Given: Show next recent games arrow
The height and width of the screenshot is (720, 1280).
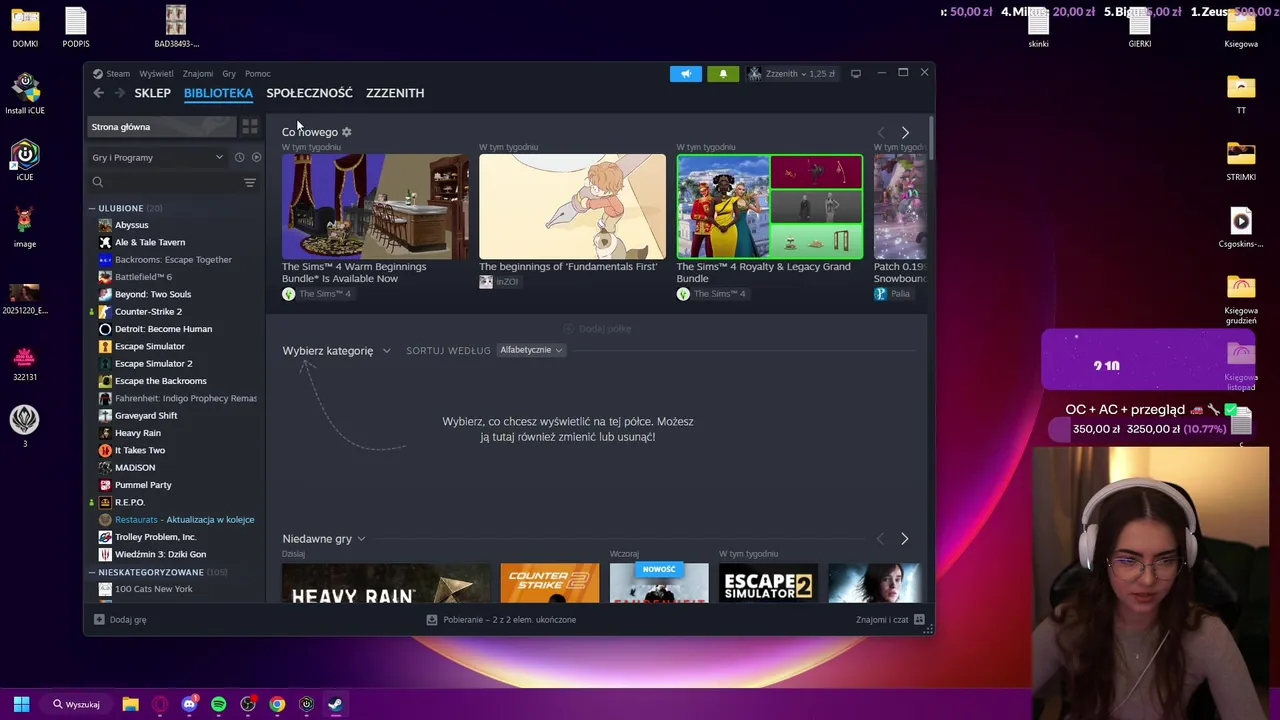Looking at the screenshot, I should coord(904,539).
